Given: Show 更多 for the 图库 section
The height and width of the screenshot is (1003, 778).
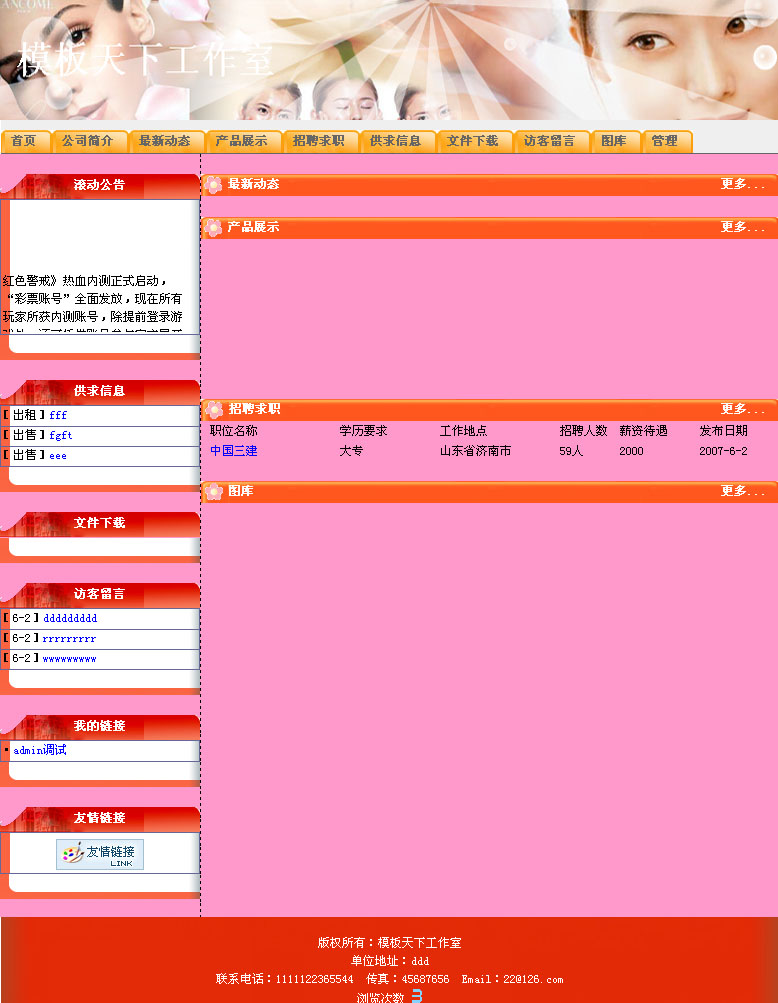Looking at the screenshot, I should coord(743,492).
